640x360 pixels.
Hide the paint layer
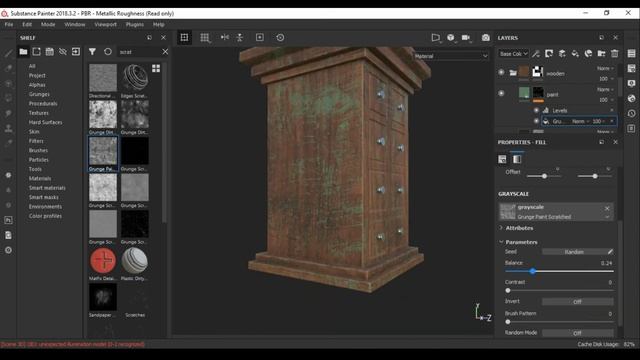(501, 93)
